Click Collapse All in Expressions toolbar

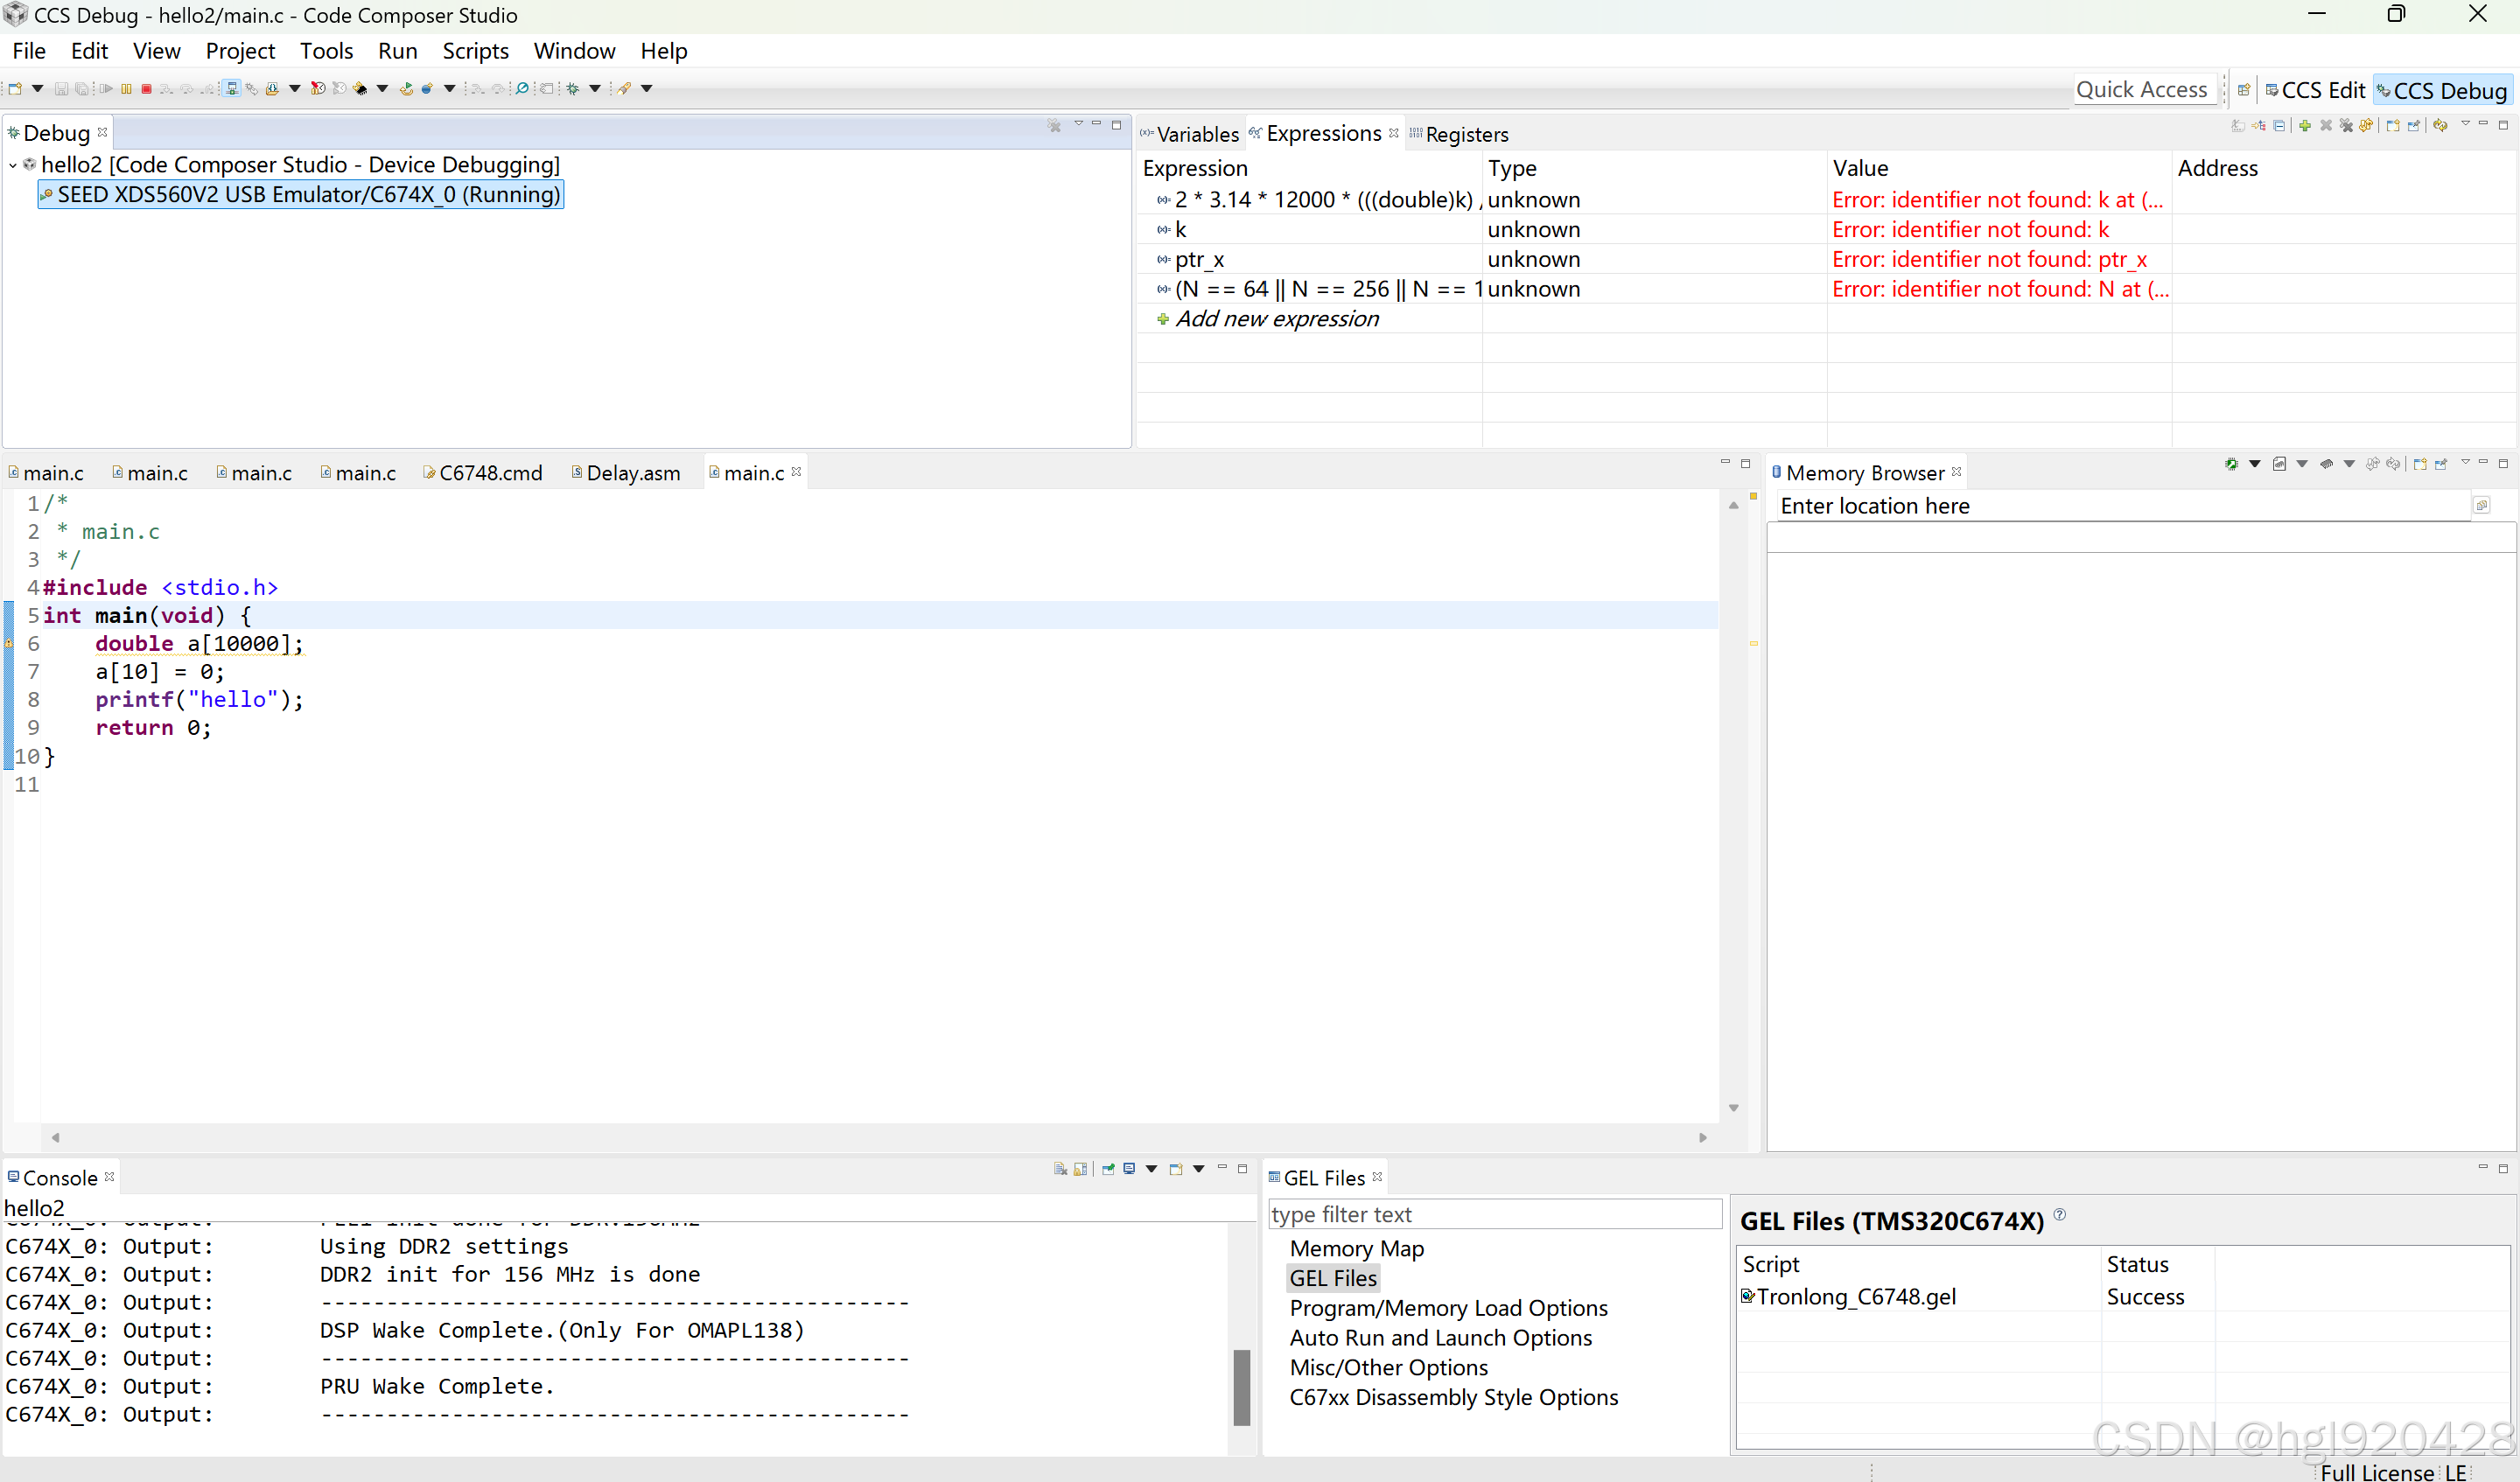point(2279,126)
